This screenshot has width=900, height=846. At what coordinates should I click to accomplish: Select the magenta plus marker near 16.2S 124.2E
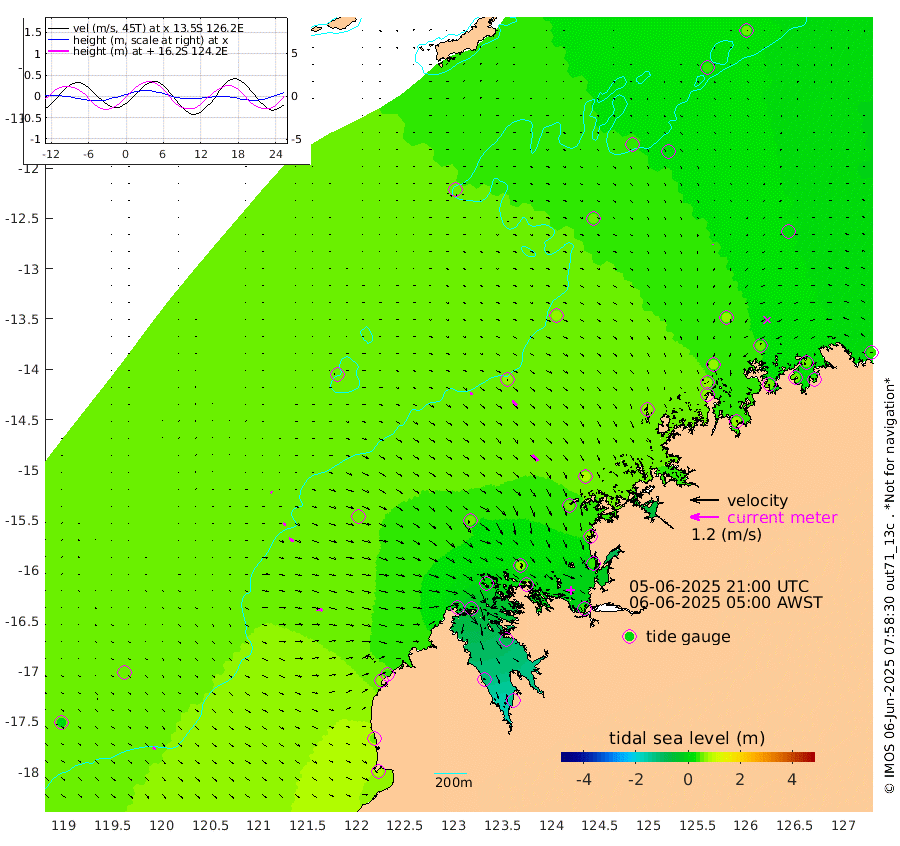click(570, 590)
